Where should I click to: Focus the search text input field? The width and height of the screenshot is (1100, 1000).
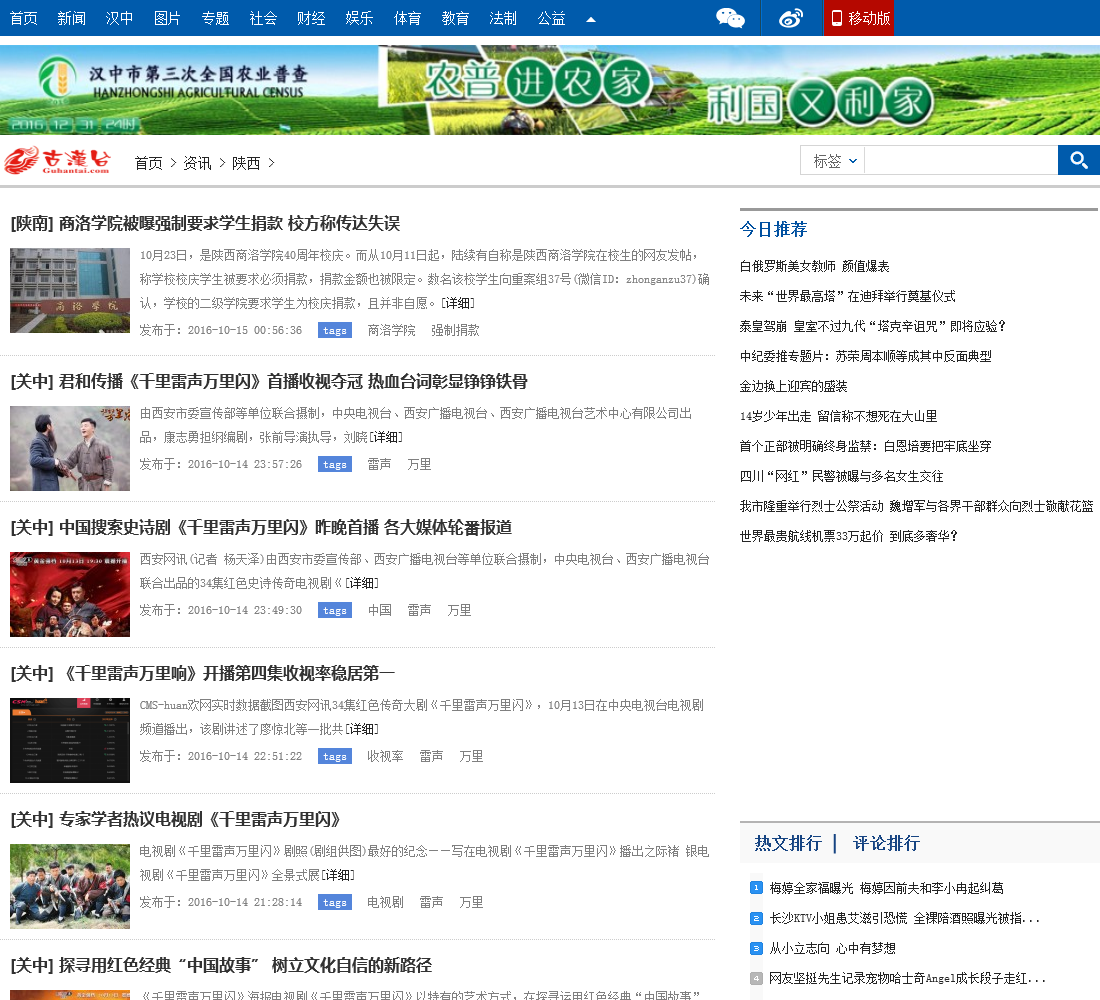[961, 161]
